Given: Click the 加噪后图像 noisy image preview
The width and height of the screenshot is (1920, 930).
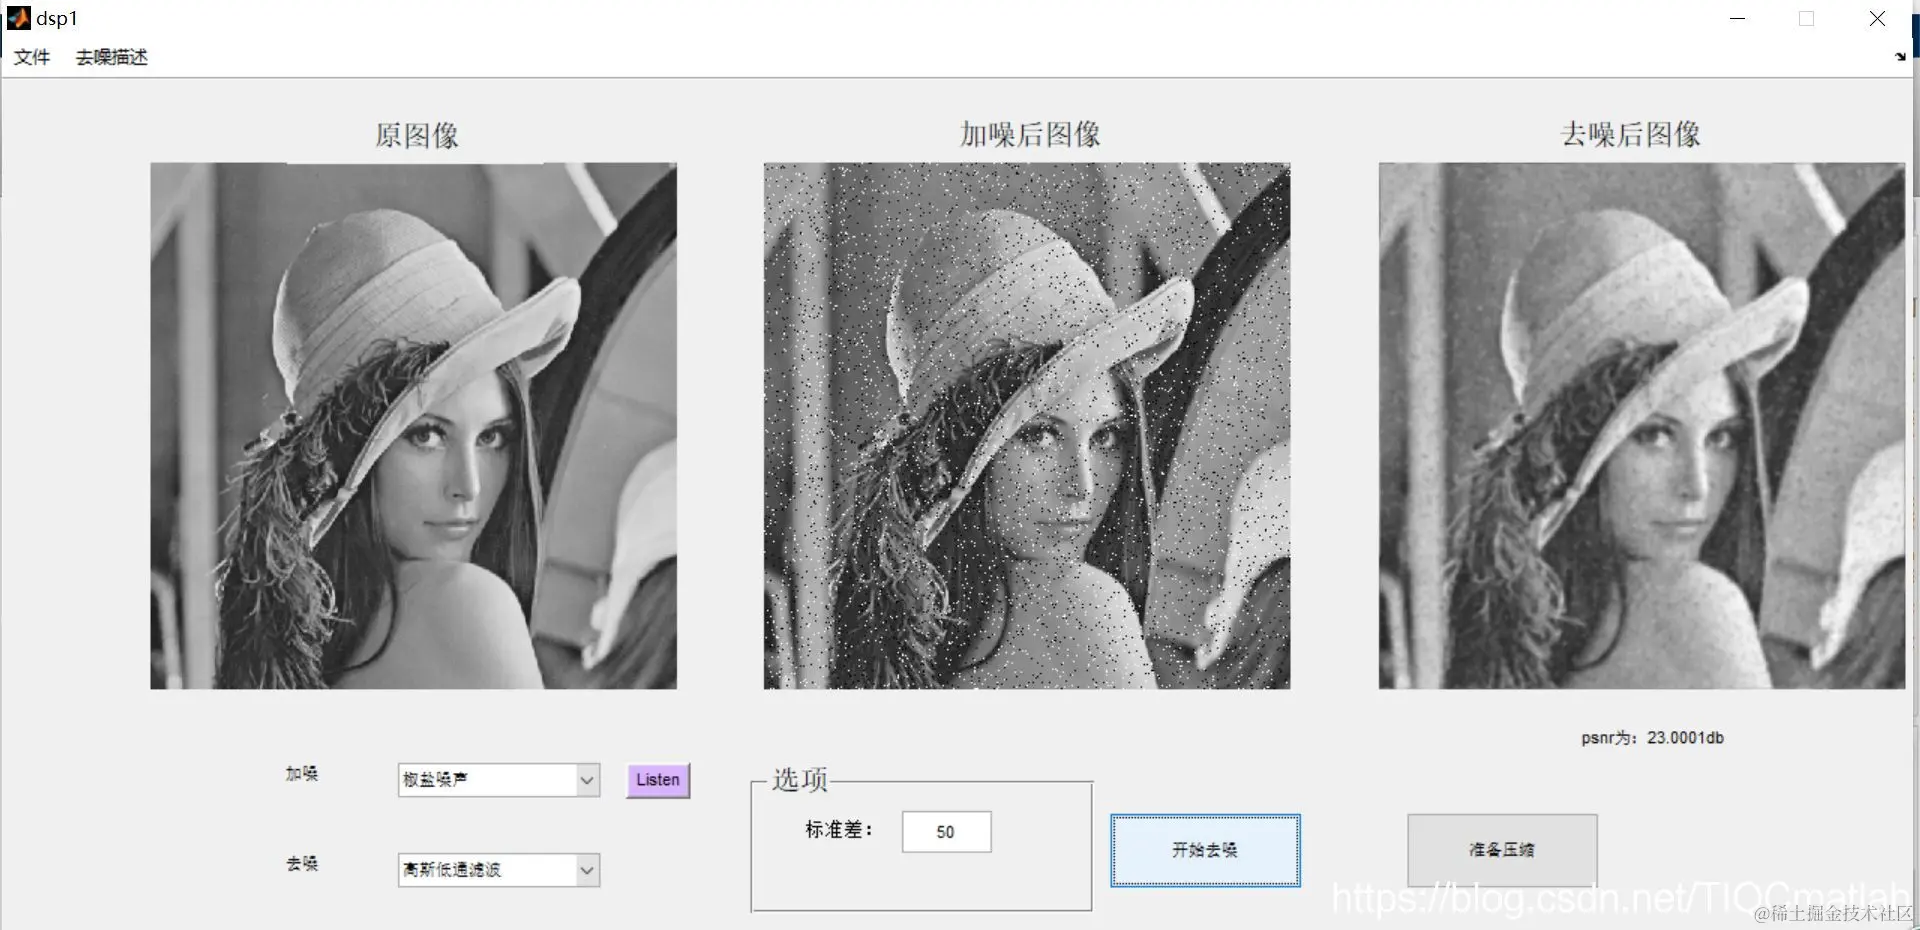Looking at the screenshot, I should 1026,425.
